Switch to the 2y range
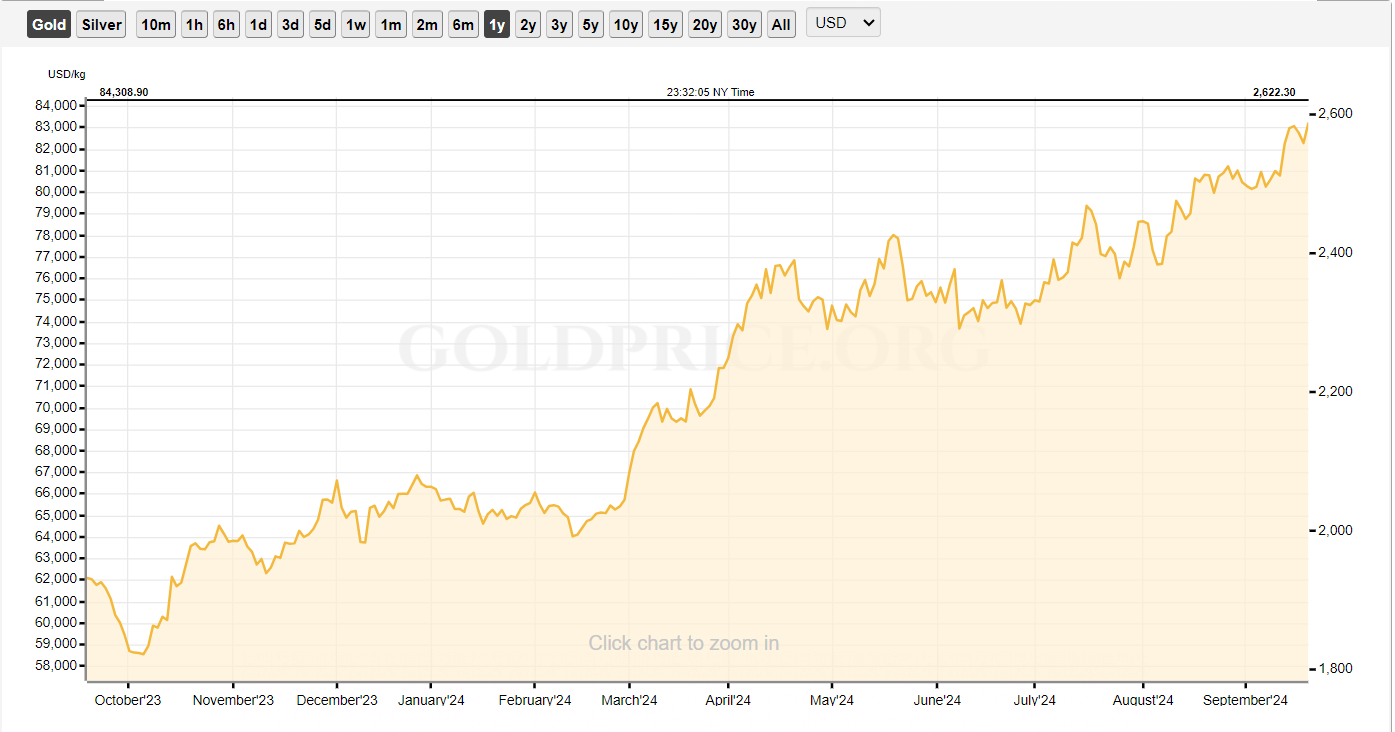 pyautogui.click(x=528, y=24)
